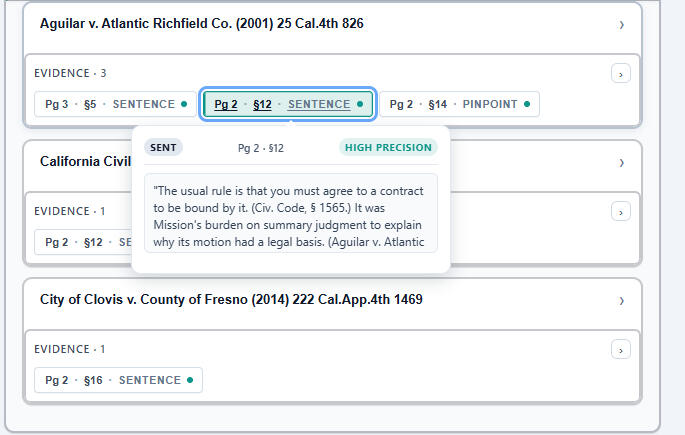685x435 pixels.
Task: Click the quoted sentence text in the popover
Action: pyautogui.click(x=290, y=214)
